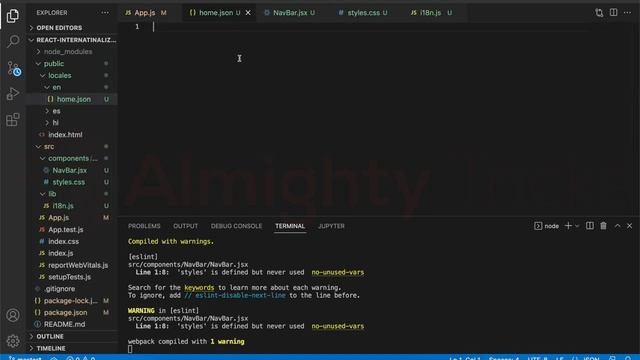The height and width of the screenshot is (360, 640).
Task: Expand the Outline section
Action: pos(72,336)
